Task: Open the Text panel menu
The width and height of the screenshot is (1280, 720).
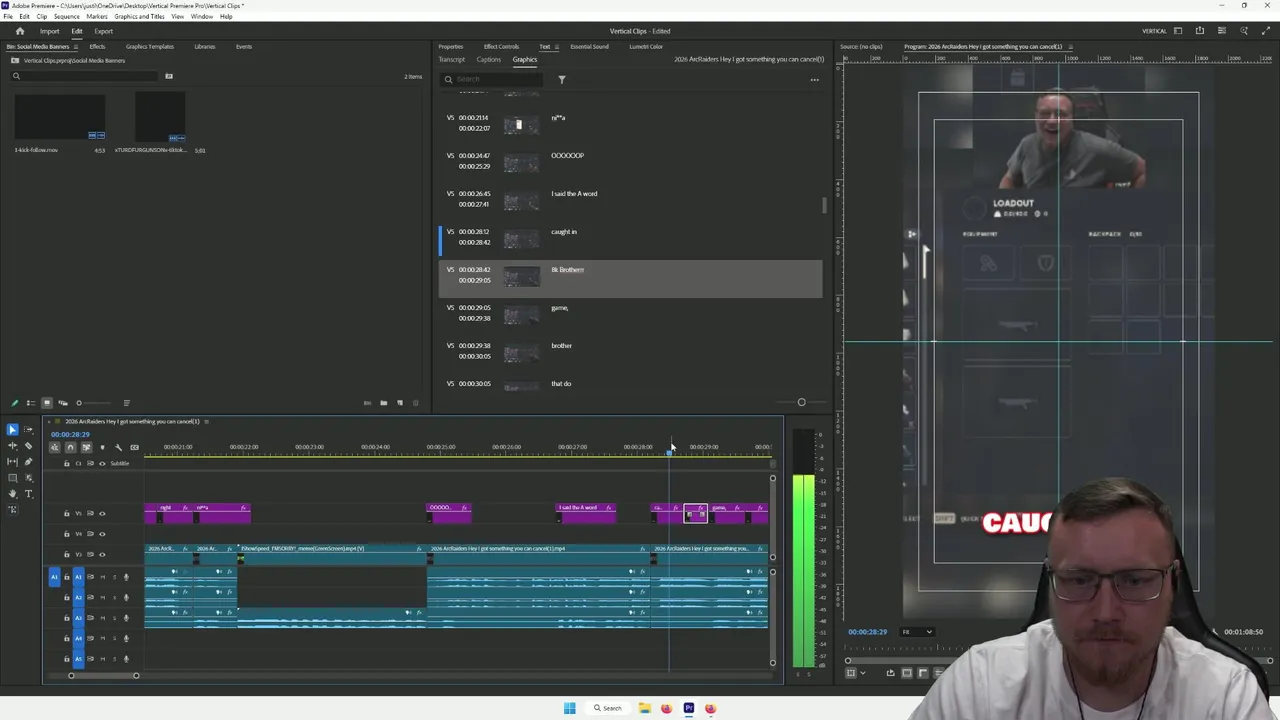Action: click(557, 47)
